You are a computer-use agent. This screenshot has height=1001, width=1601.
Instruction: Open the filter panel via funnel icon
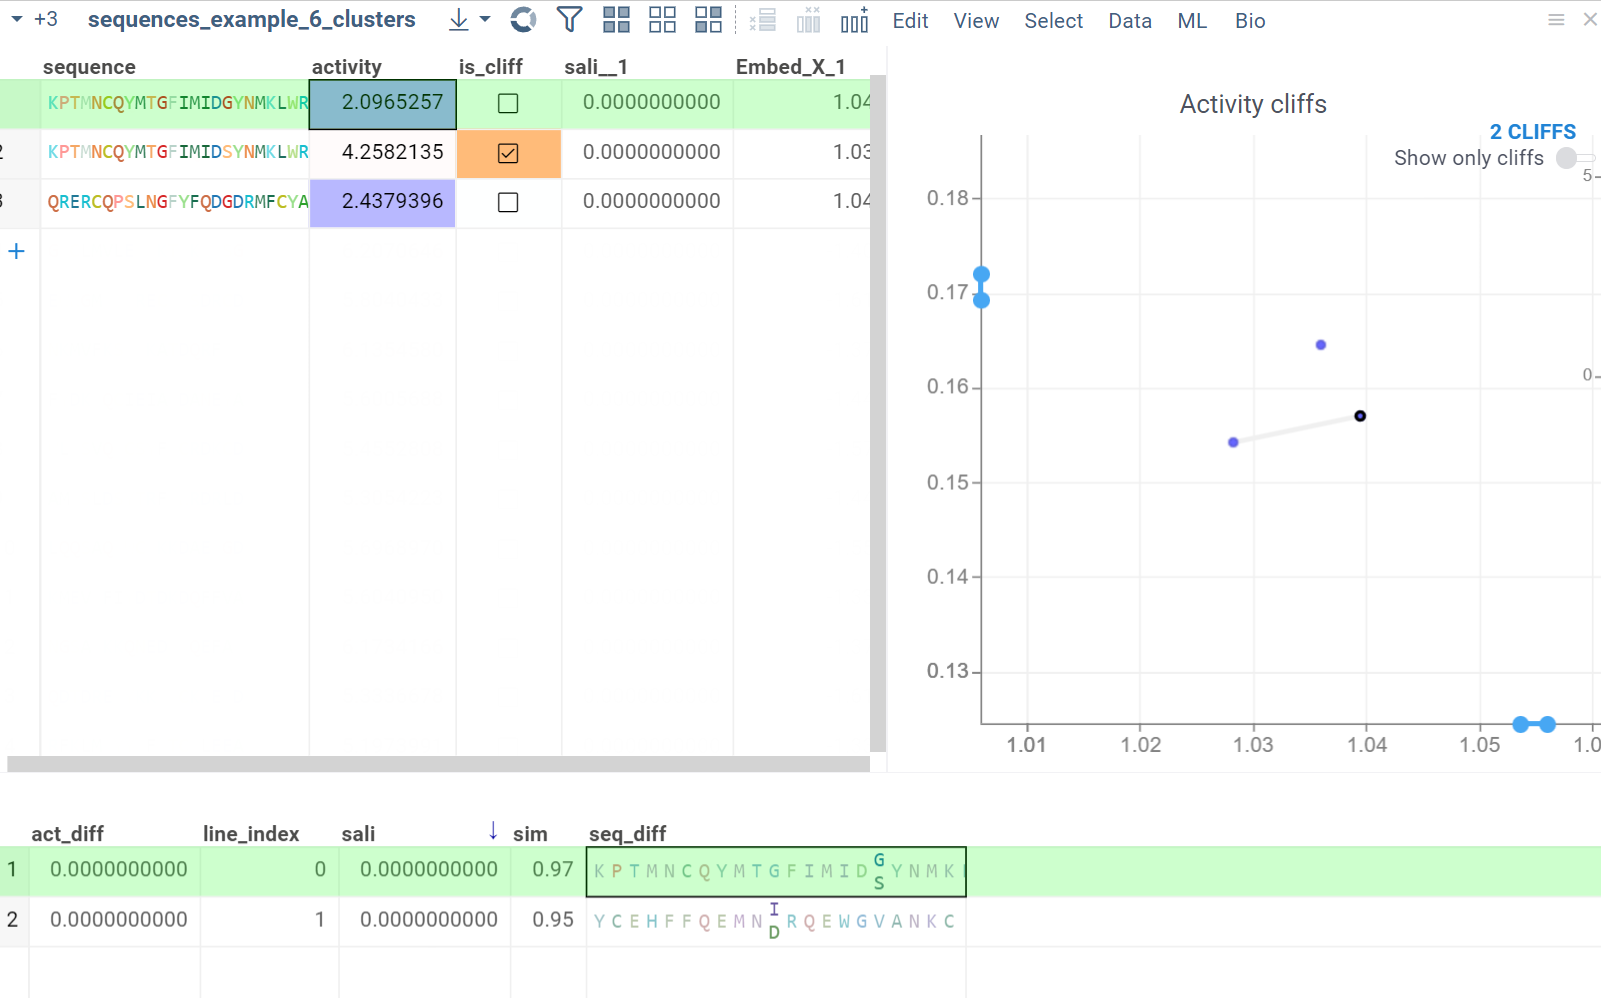569,19
